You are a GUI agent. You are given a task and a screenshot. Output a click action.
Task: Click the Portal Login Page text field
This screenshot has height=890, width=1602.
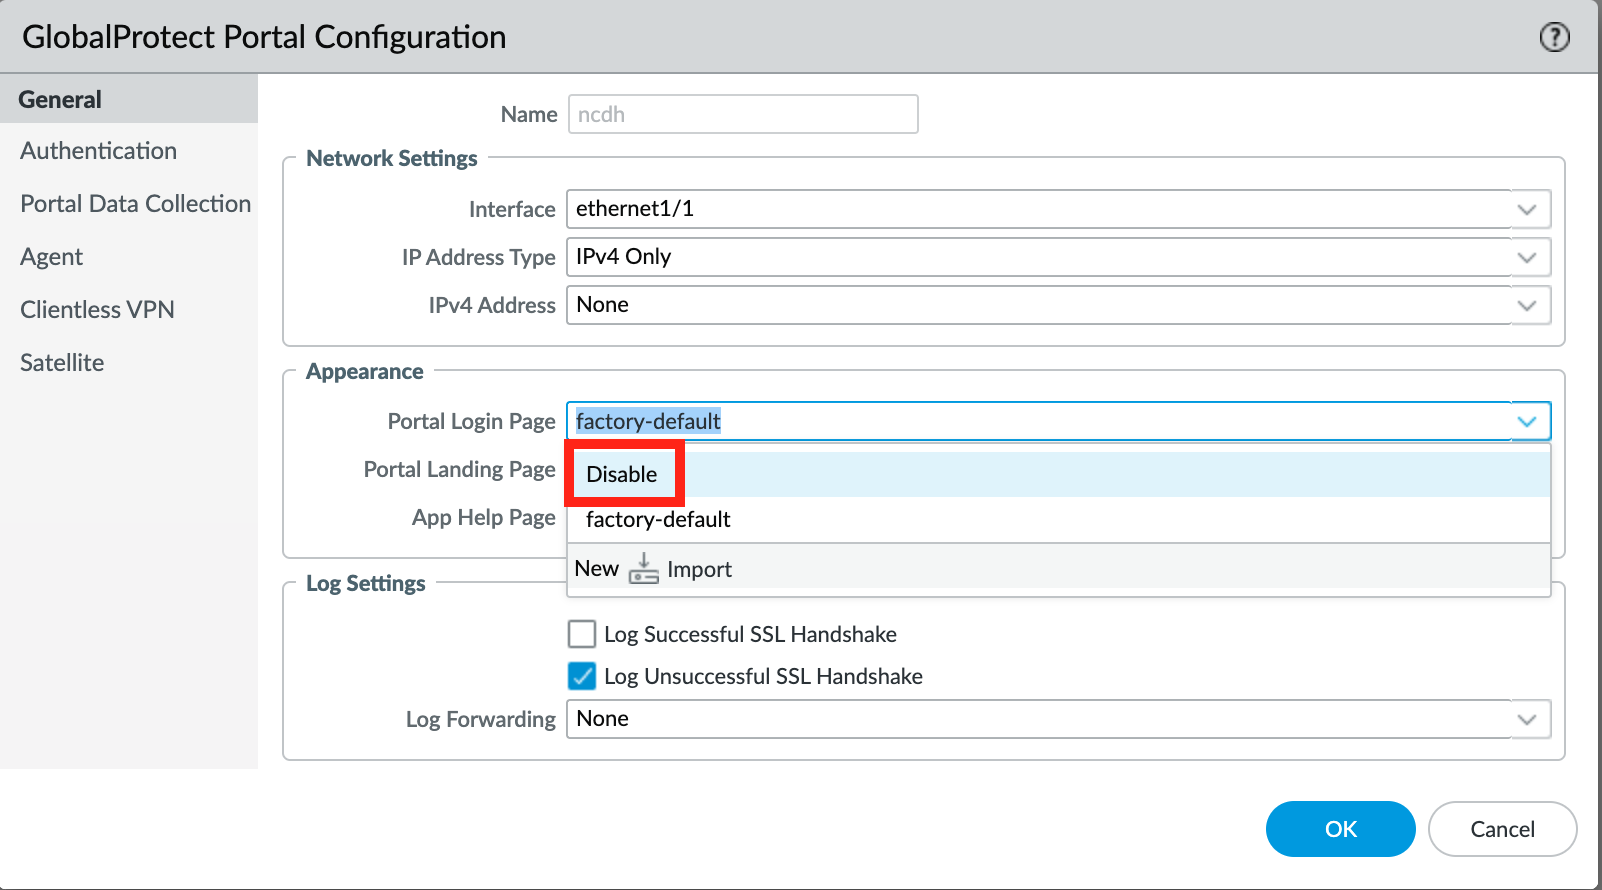(x=1039, y=421)
